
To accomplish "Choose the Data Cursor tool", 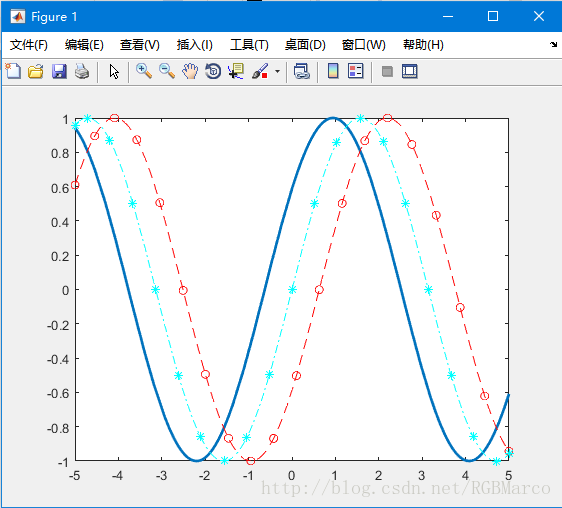I will 236,71.
